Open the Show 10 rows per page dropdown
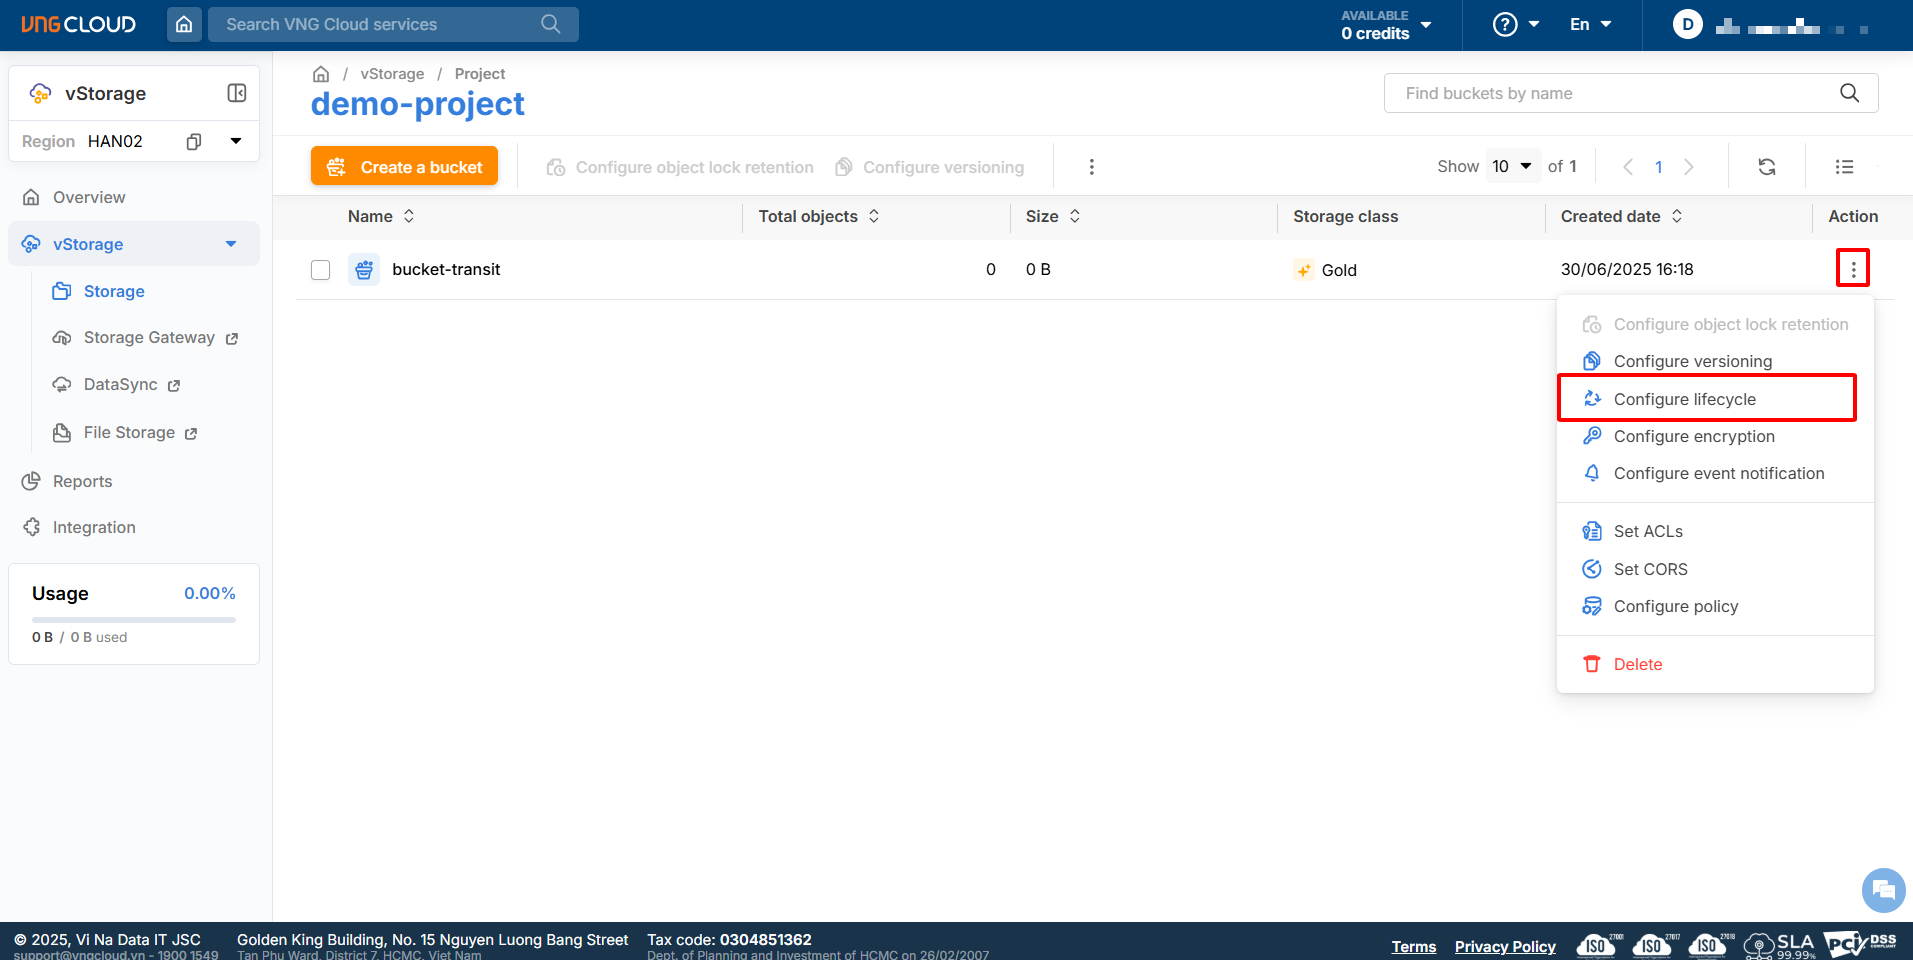 pyautogui.click(x=1512, y=166)
